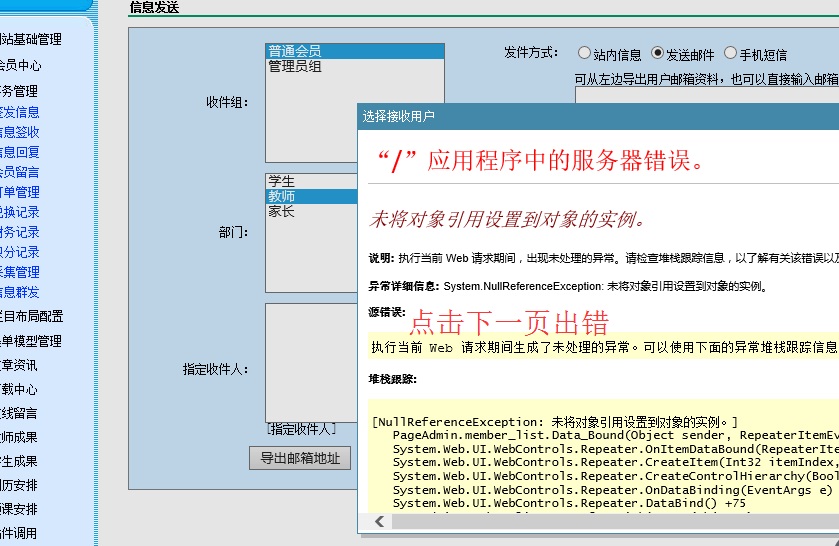839x546 pixels.
Task: Click the scroll-left arrow of the error popup
Action: 379,522
